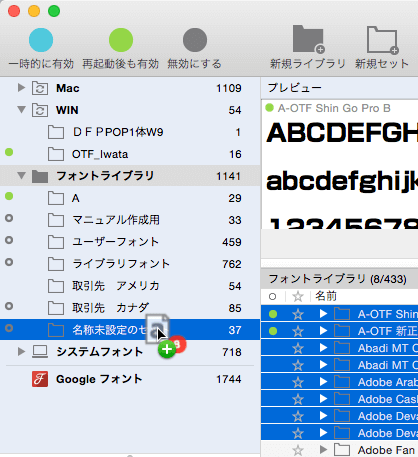418x457 pixels.
Task: Expand the Adobe Arab family row
Action: 323,382
